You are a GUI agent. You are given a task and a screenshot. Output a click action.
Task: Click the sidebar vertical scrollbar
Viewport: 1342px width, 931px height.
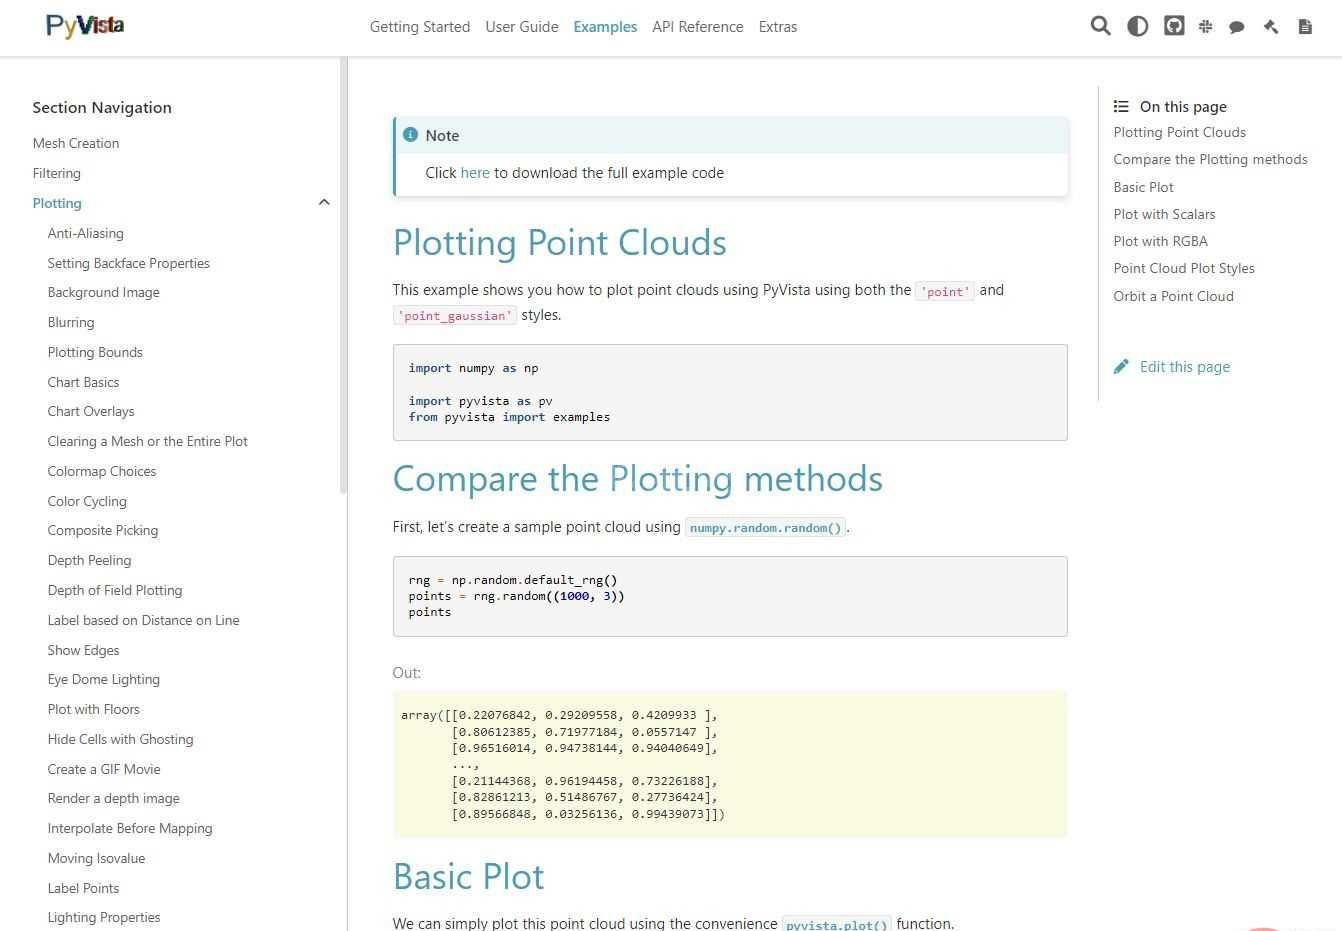point(344,275)
